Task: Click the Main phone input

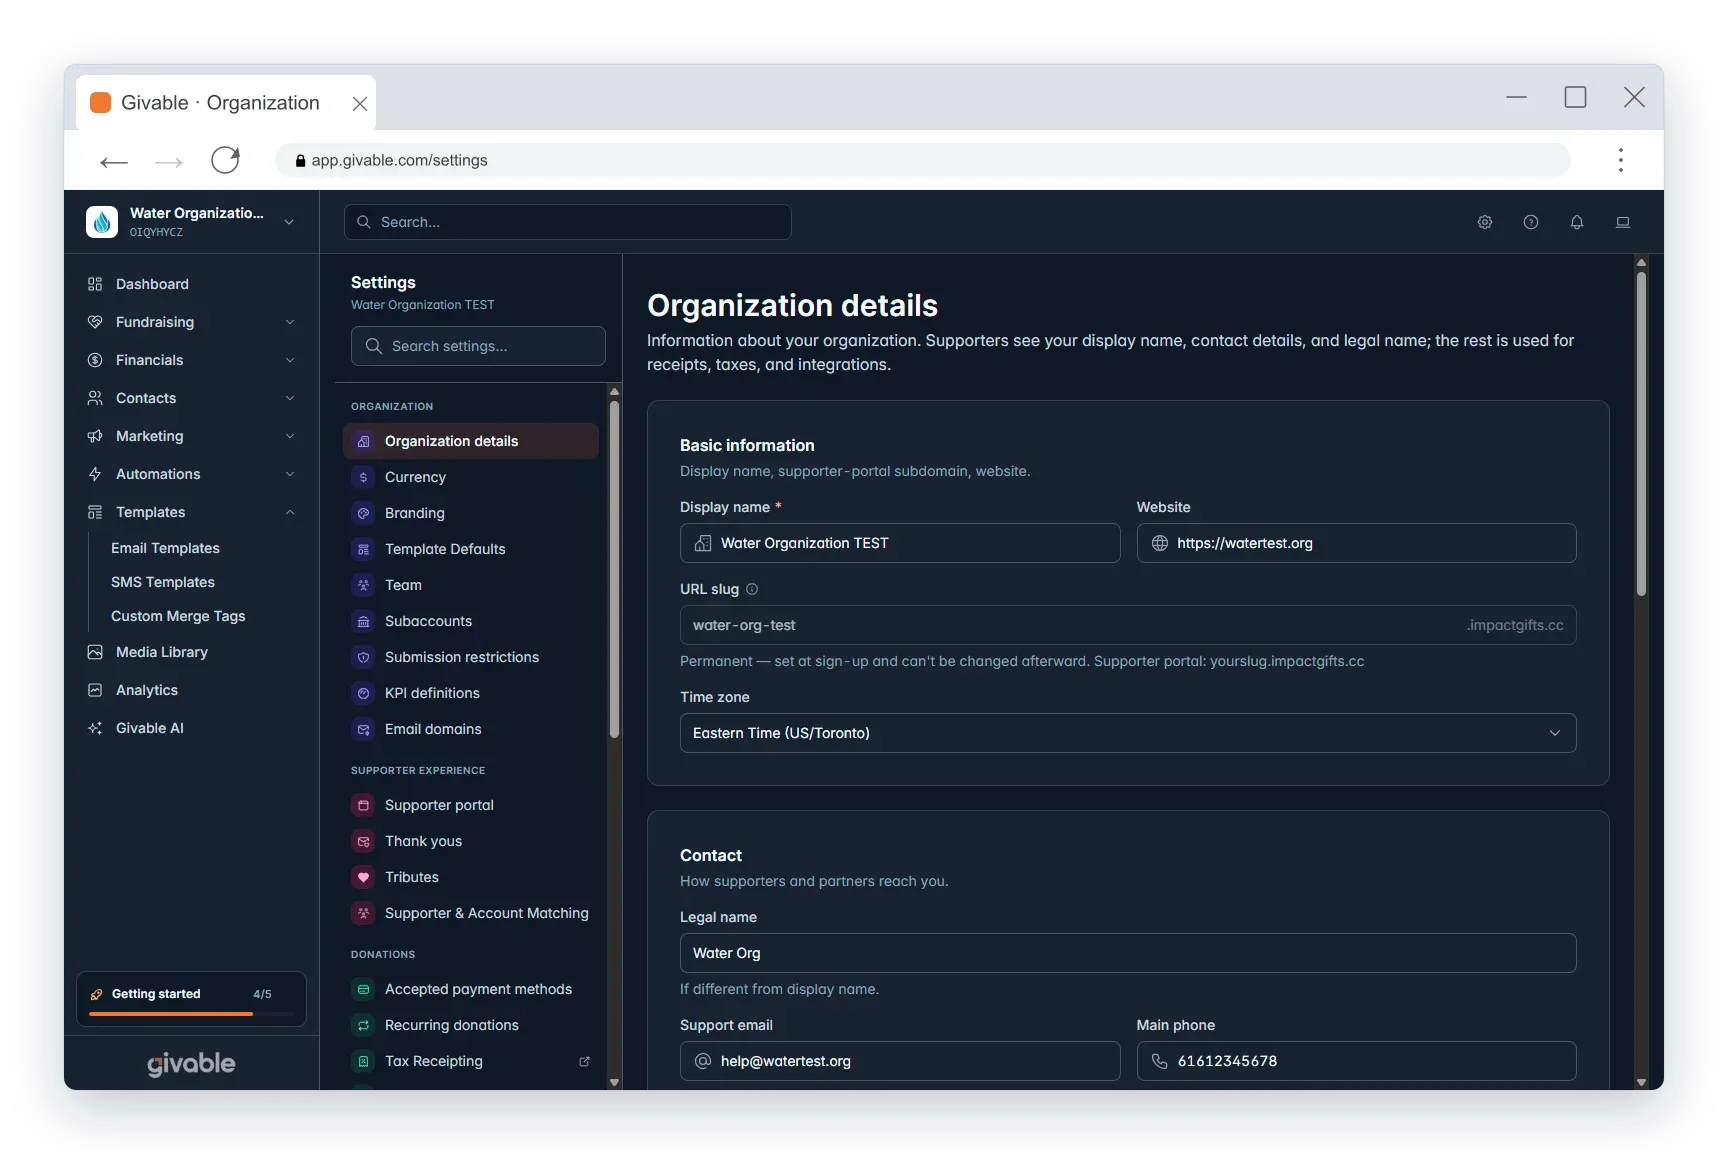Action: click(x=1356, y=1061)
